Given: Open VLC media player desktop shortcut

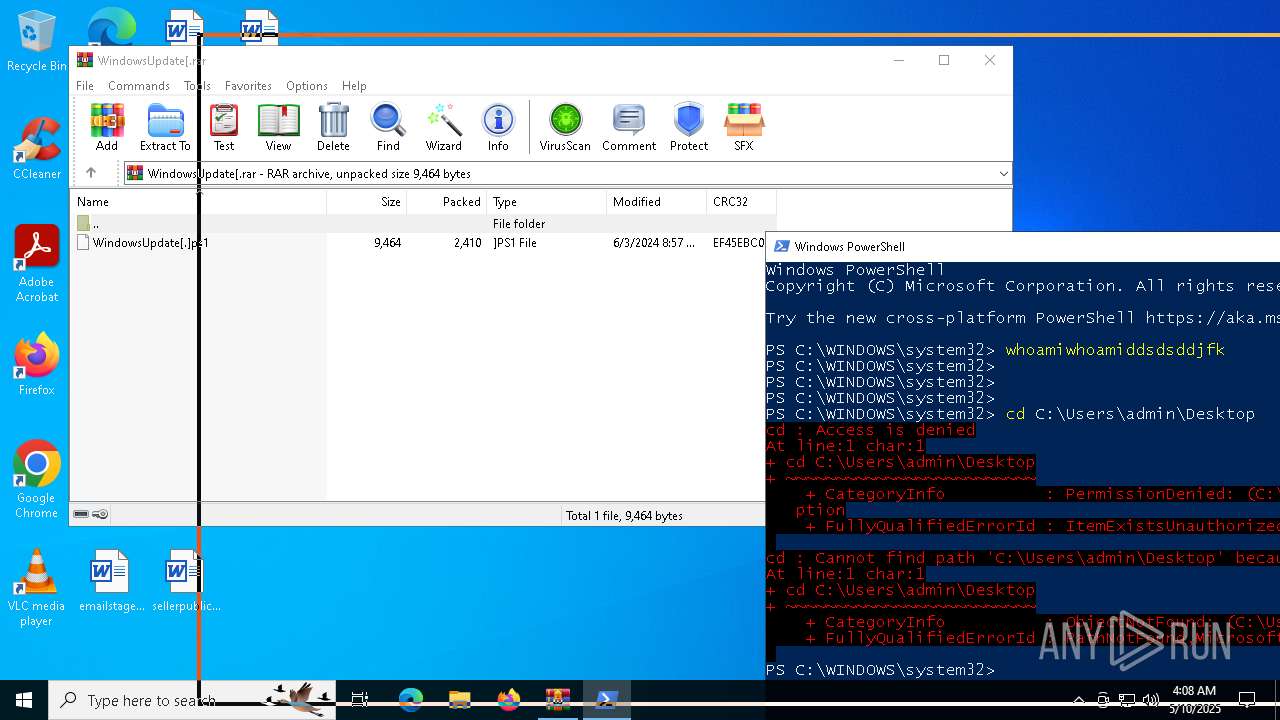Looking at the screenshot, I should 37,588.
